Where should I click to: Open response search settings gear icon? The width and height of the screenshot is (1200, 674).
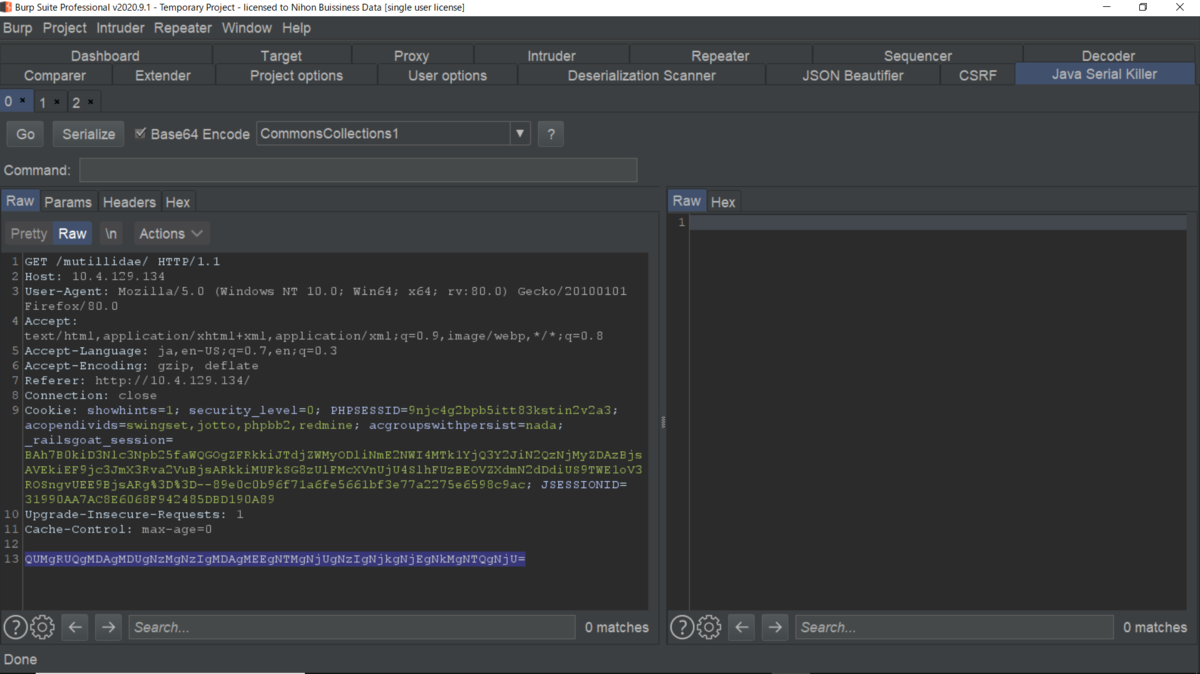pos(709,627)
